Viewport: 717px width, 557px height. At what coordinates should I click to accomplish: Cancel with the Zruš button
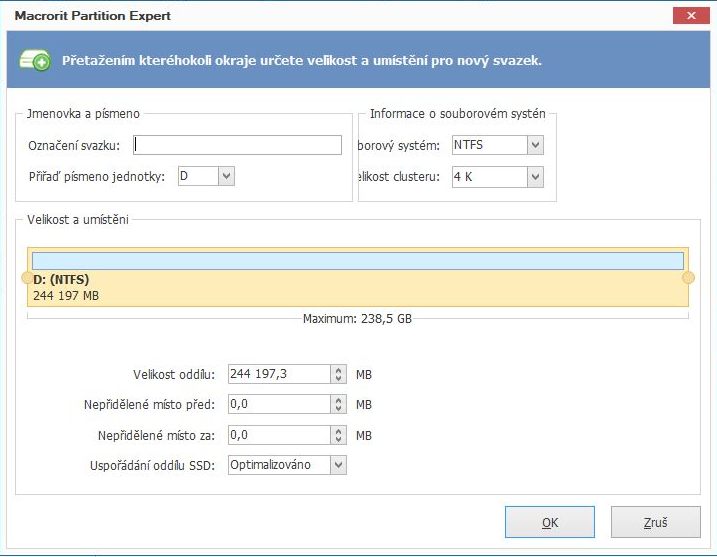coord(654,522)
